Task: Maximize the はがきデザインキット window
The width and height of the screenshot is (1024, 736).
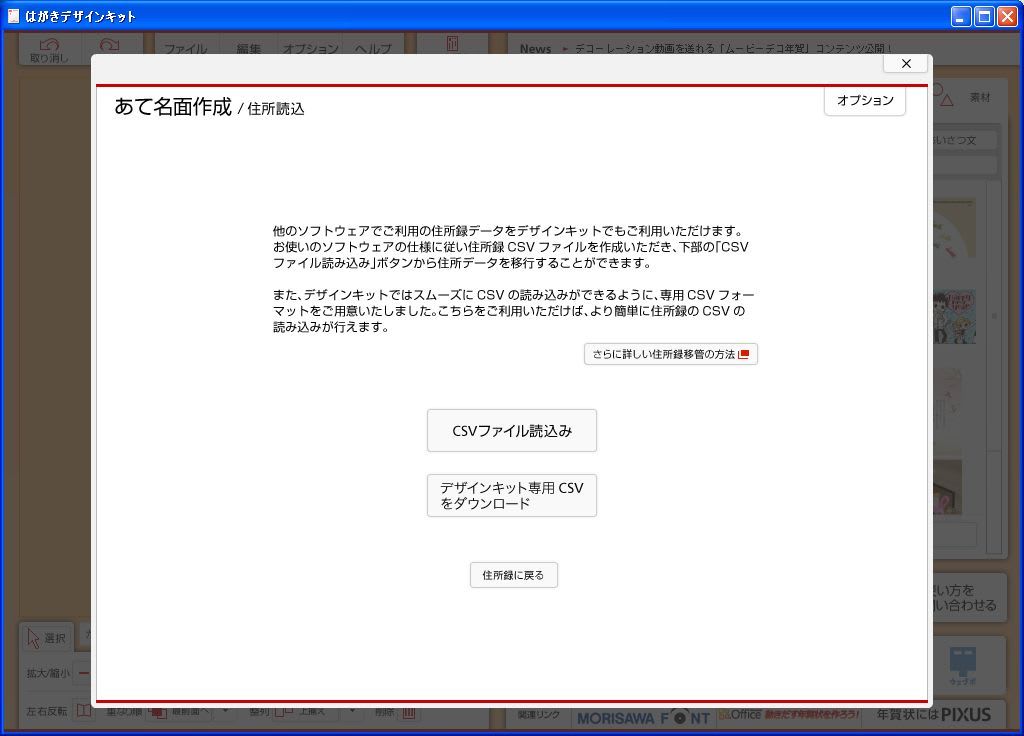Action: pyautogui.click(x=984, y=16)
